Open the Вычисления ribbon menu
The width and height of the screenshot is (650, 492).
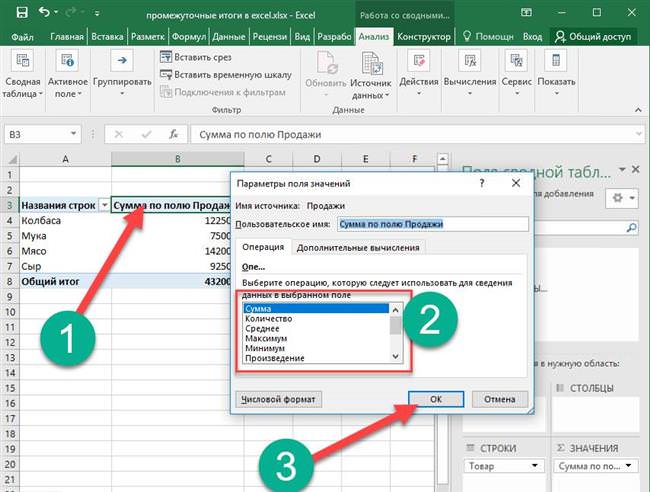click(470, 75)
